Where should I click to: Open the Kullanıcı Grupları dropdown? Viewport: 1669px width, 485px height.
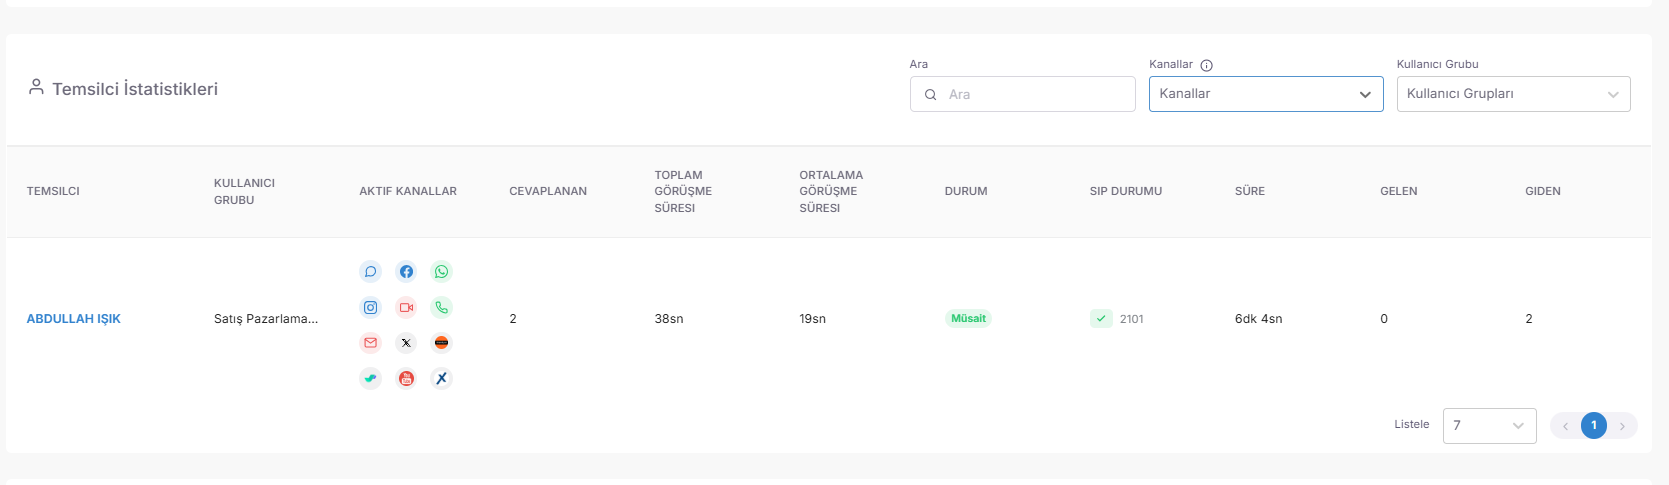[x=1513, y=94]
